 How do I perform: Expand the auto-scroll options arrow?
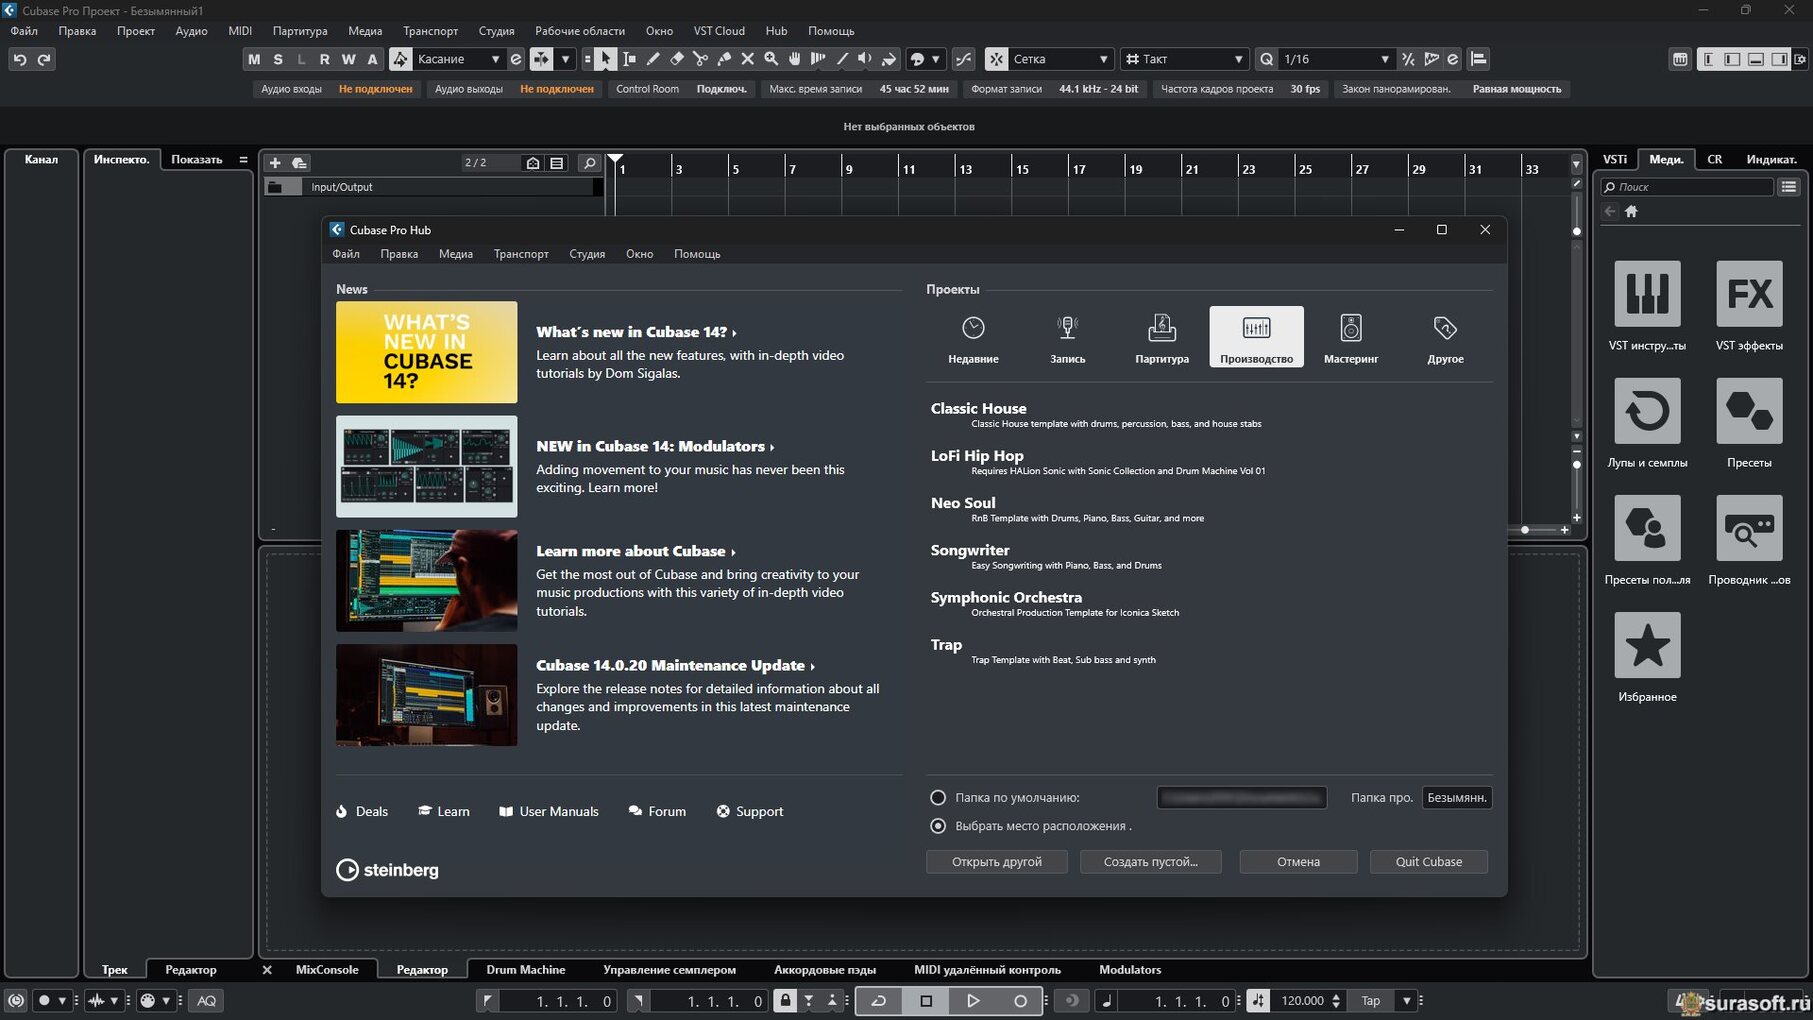click(x=565, y=59)
